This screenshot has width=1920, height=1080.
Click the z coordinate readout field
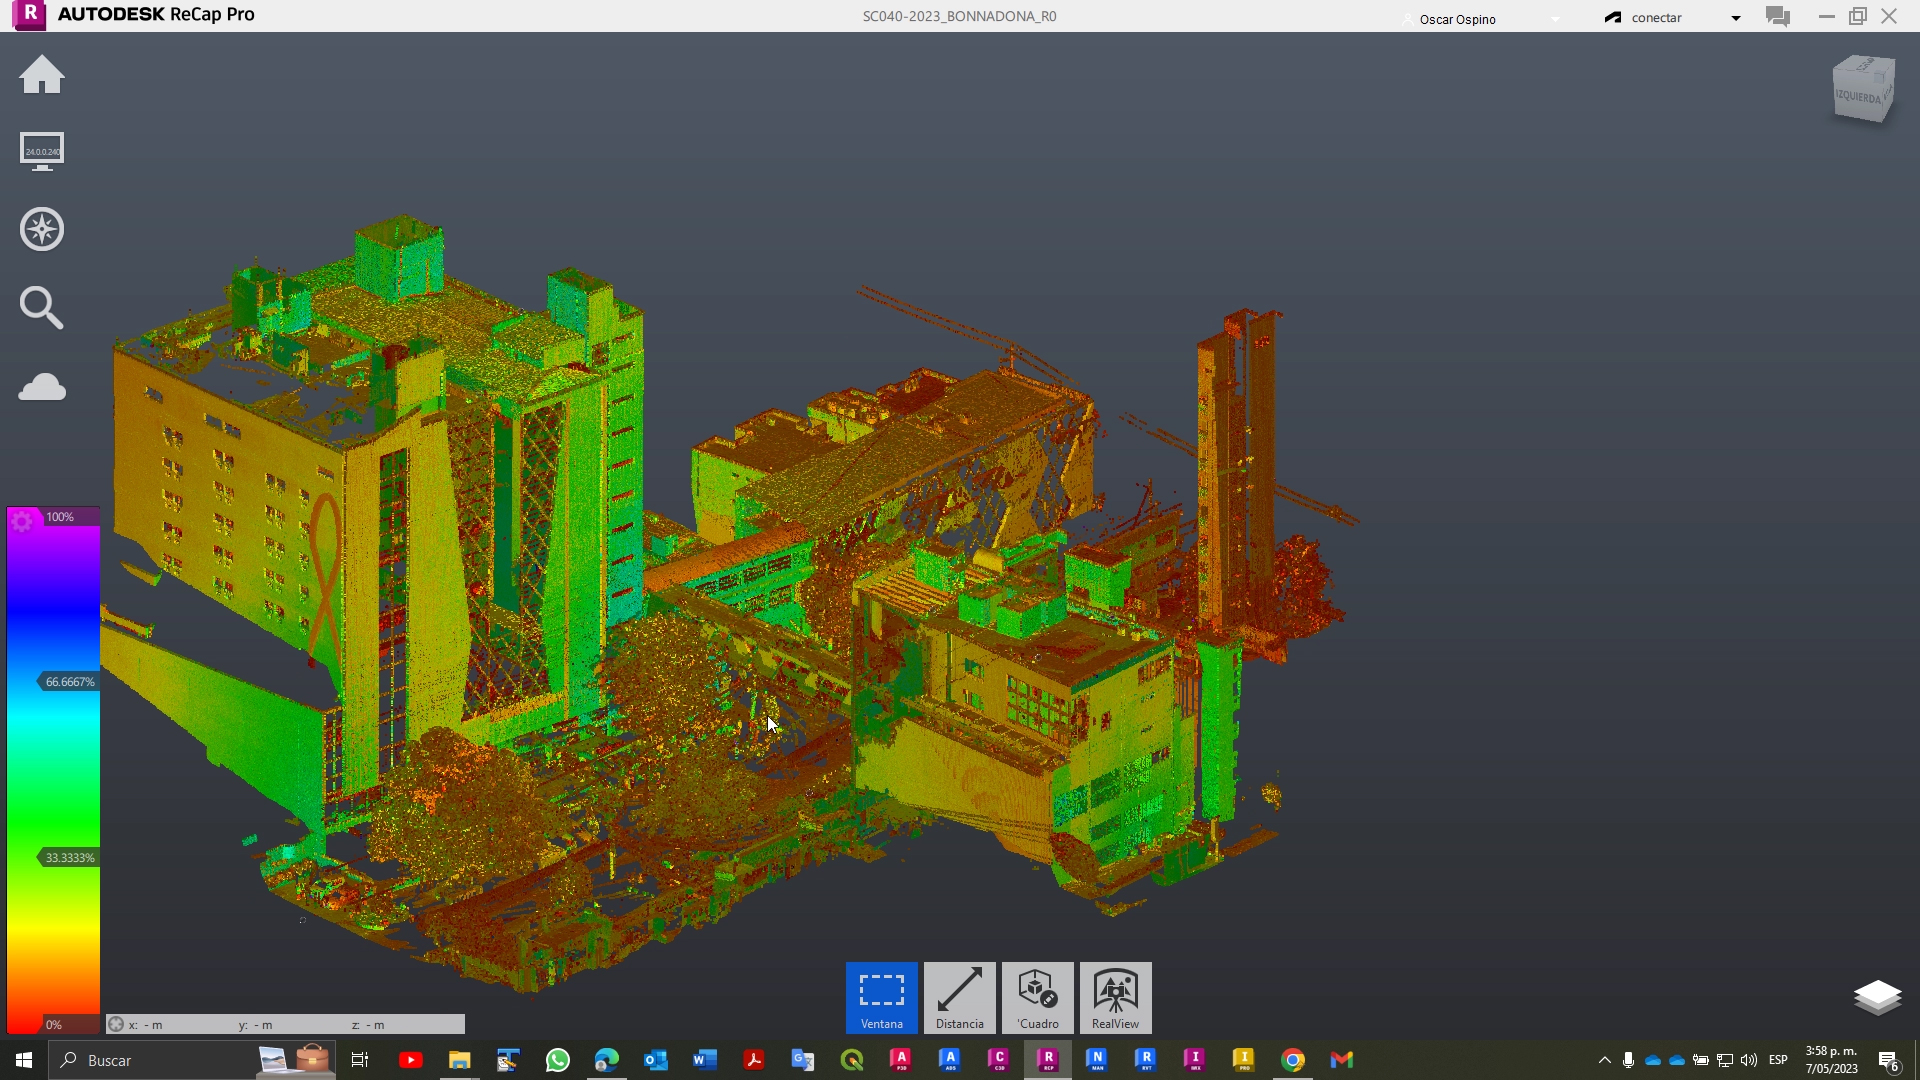point(368,1025)
